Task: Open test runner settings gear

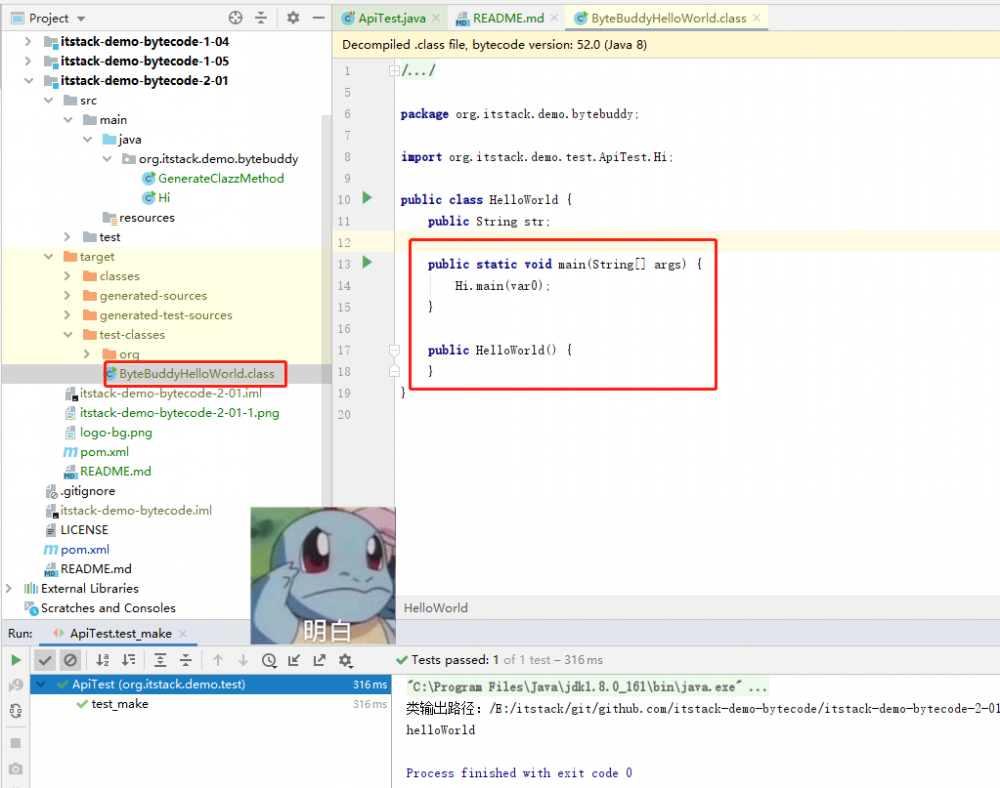Action: (345, 660)
